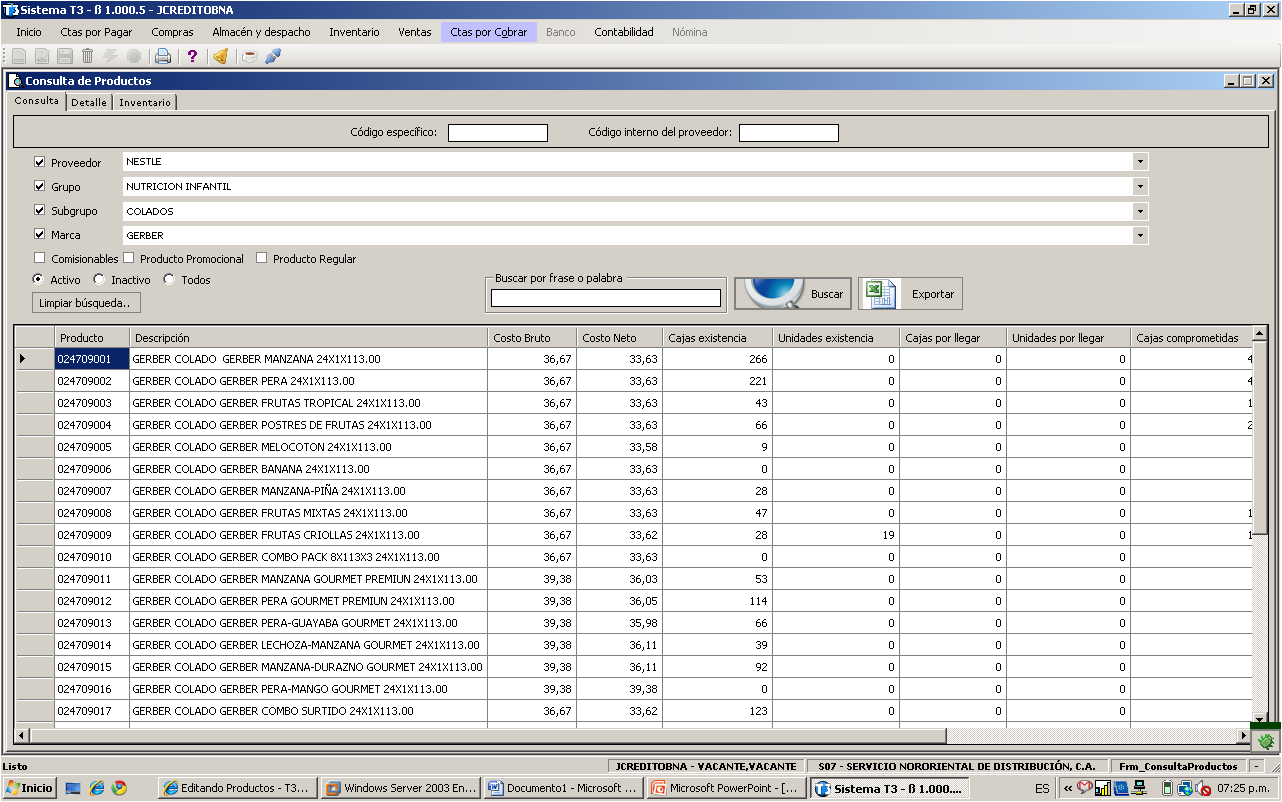The image size is (1282, 802).
Task: Switch to Windows Server 2003 taskbar window
Action: (x=402, y=788)
